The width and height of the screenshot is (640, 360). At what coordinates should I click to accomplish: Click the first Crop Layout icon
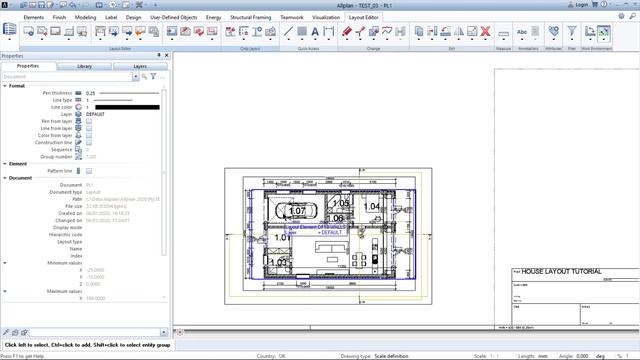coord(230,31)
